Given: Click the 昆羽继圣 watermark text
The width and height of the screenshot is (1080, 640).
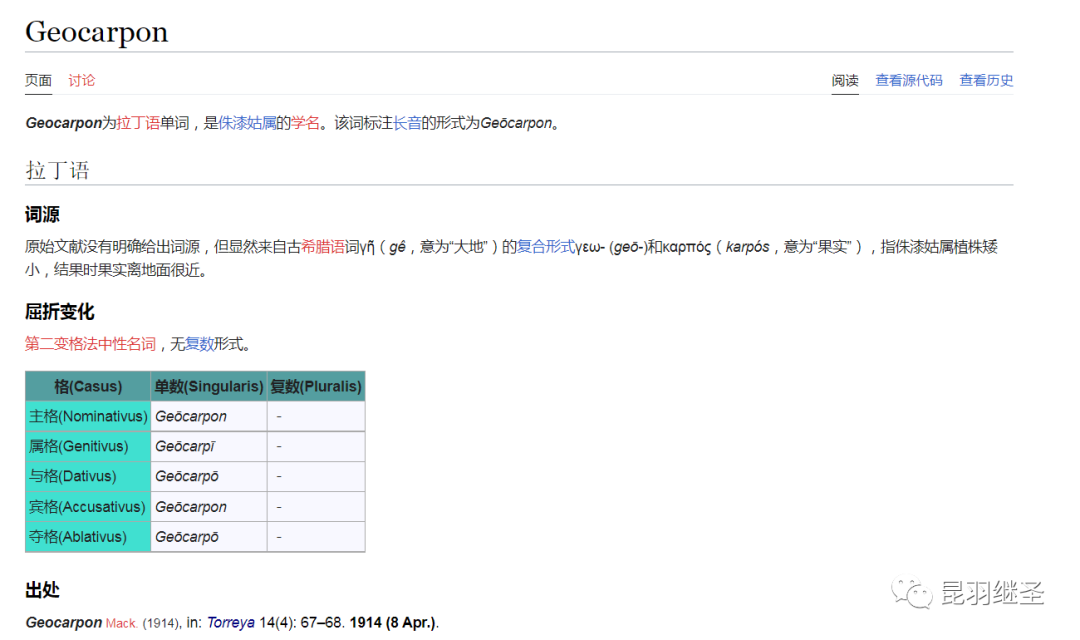Looking at the screenshot, I should (993, 593).
